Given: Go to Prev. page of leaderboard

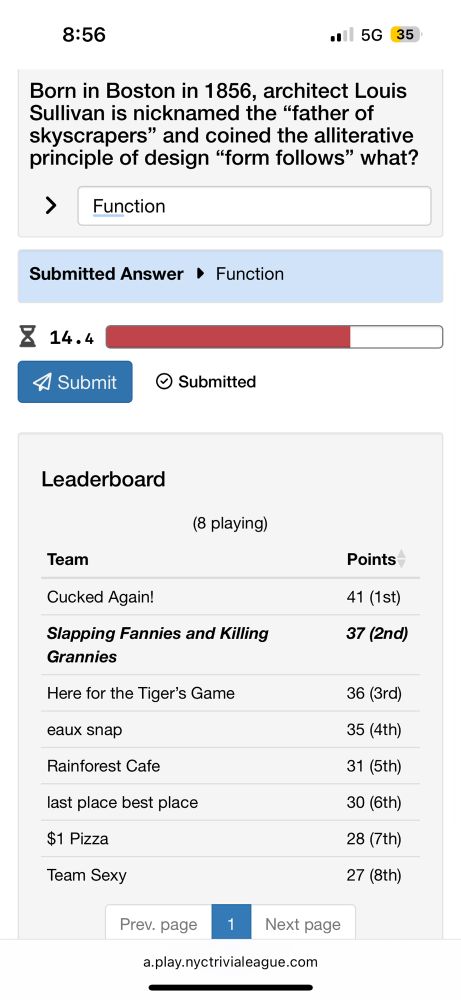Looking at the screenshot, I should 158,923.
